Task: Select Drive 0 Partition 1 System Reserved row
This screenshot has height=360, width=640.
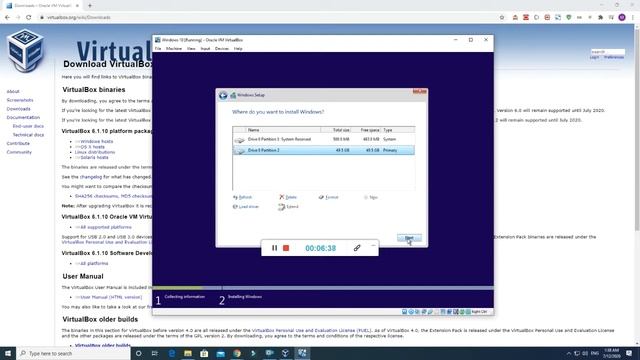Action: click(324, 139)
